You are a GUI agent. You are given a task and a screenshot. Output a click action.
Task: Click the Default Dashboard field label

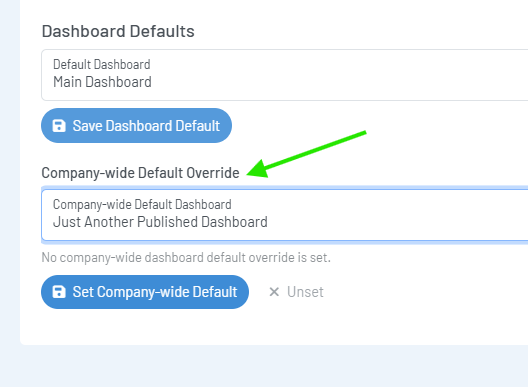click(x=102, y=64)
